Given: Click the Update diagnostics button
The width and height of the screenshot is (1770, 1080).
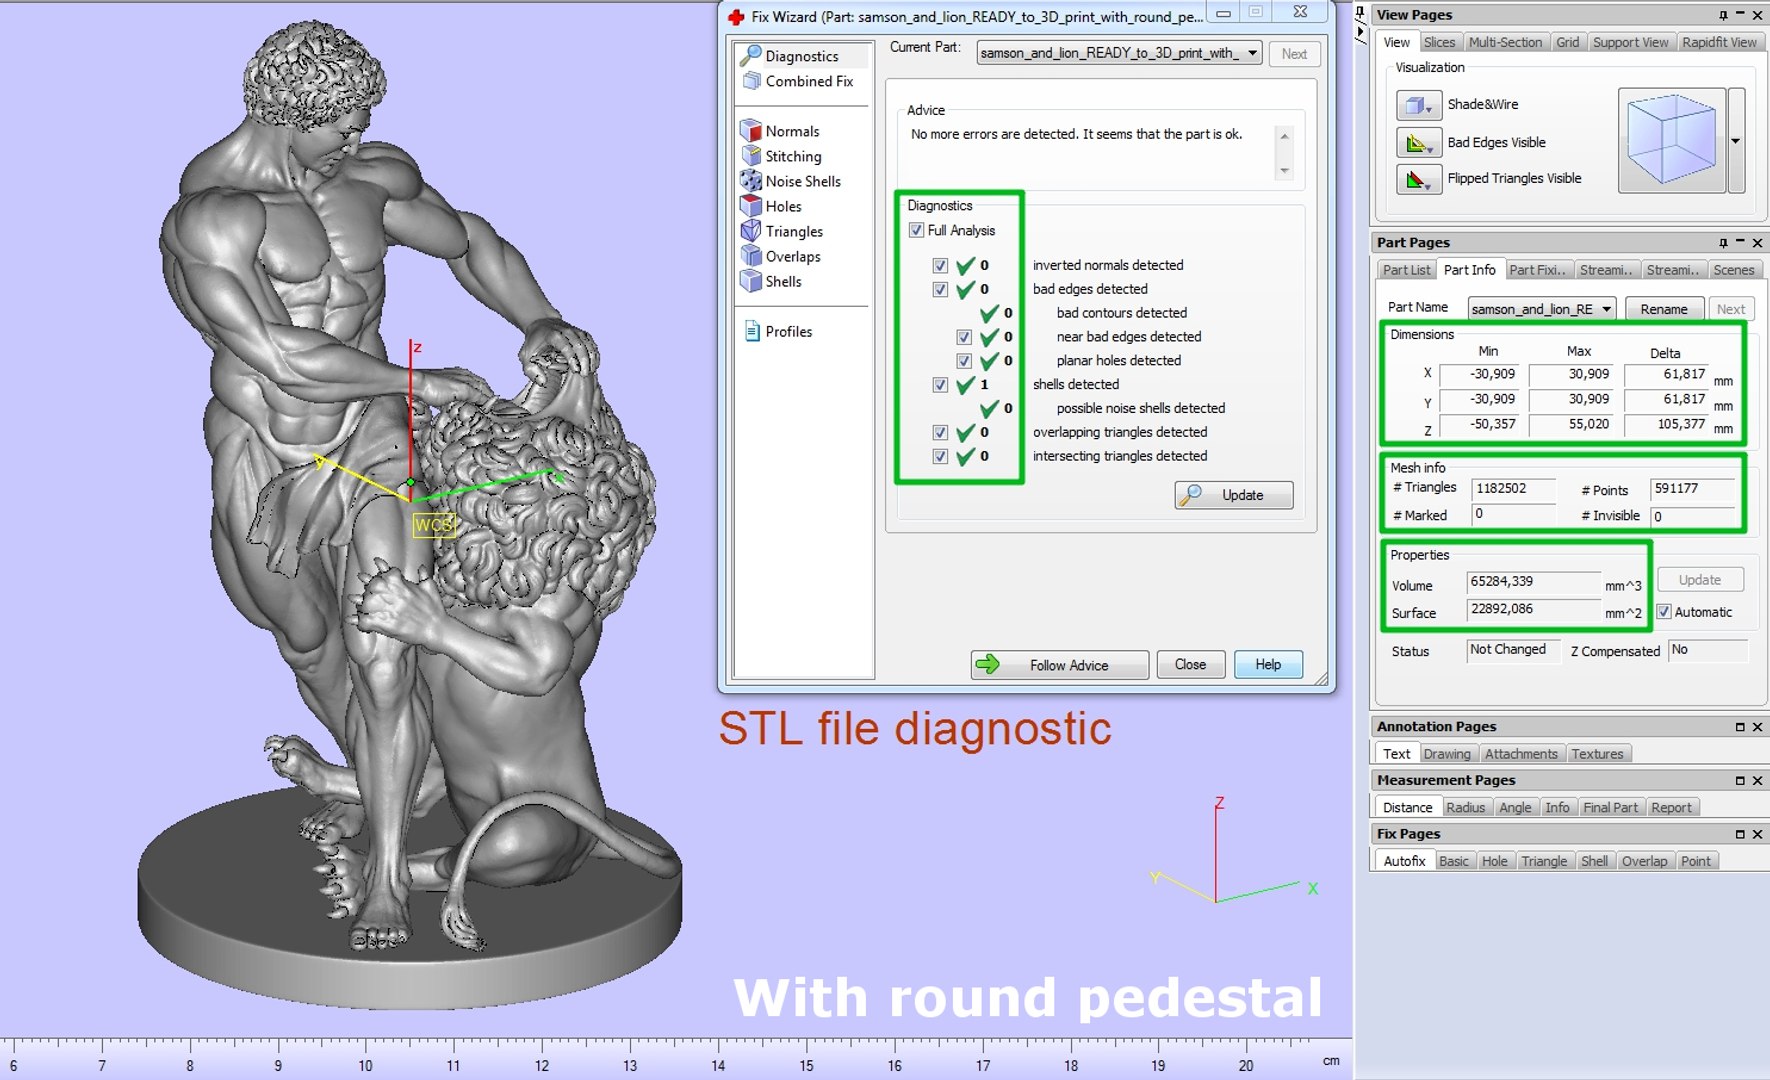Looking at the screenshot, I should click(x=1234, y=495).
